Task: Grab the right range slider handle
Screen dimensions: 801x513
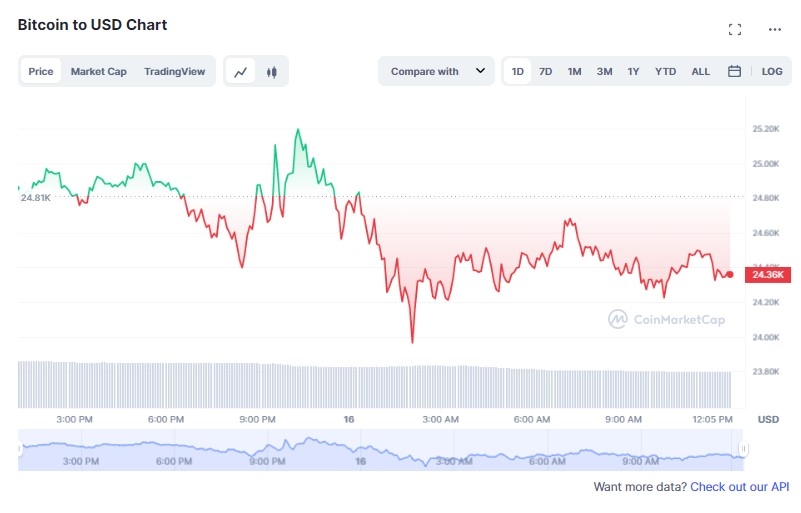Action: click(743, 449)
